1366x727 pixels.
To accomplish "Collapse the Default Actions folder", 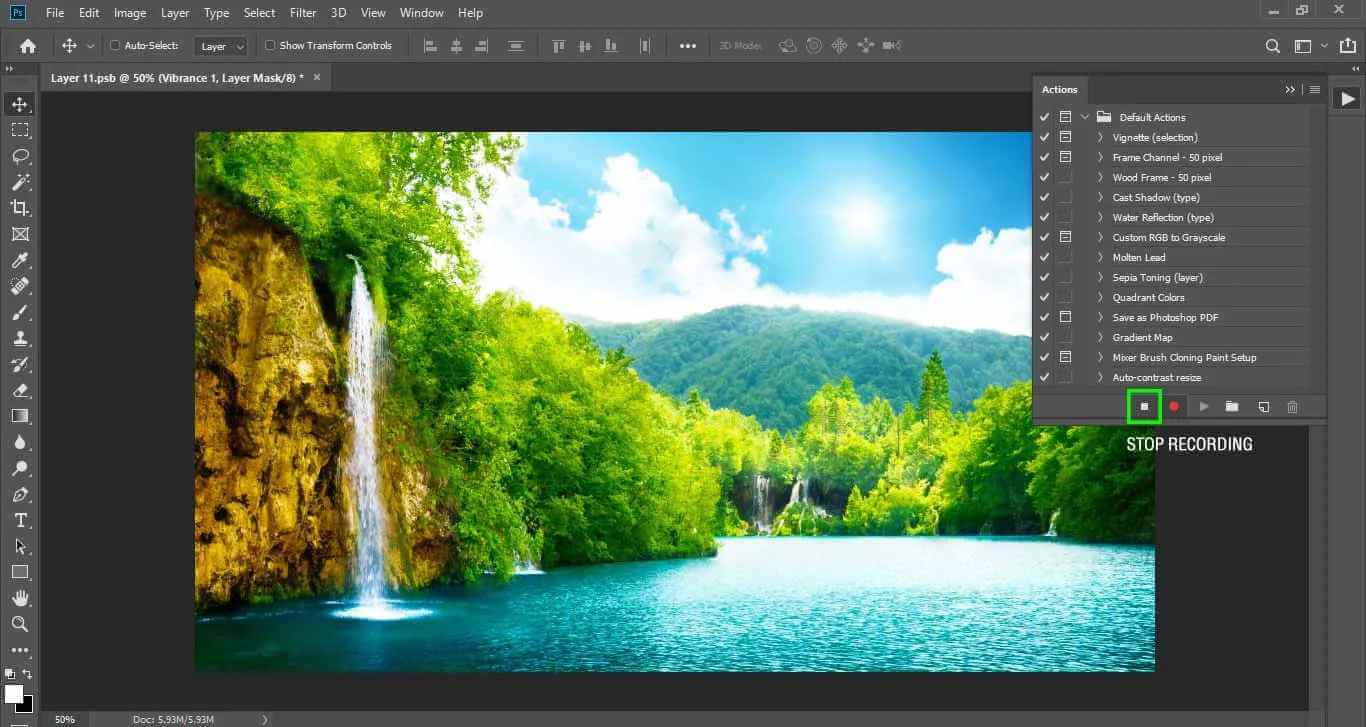I will click(x=1085, y=117).
